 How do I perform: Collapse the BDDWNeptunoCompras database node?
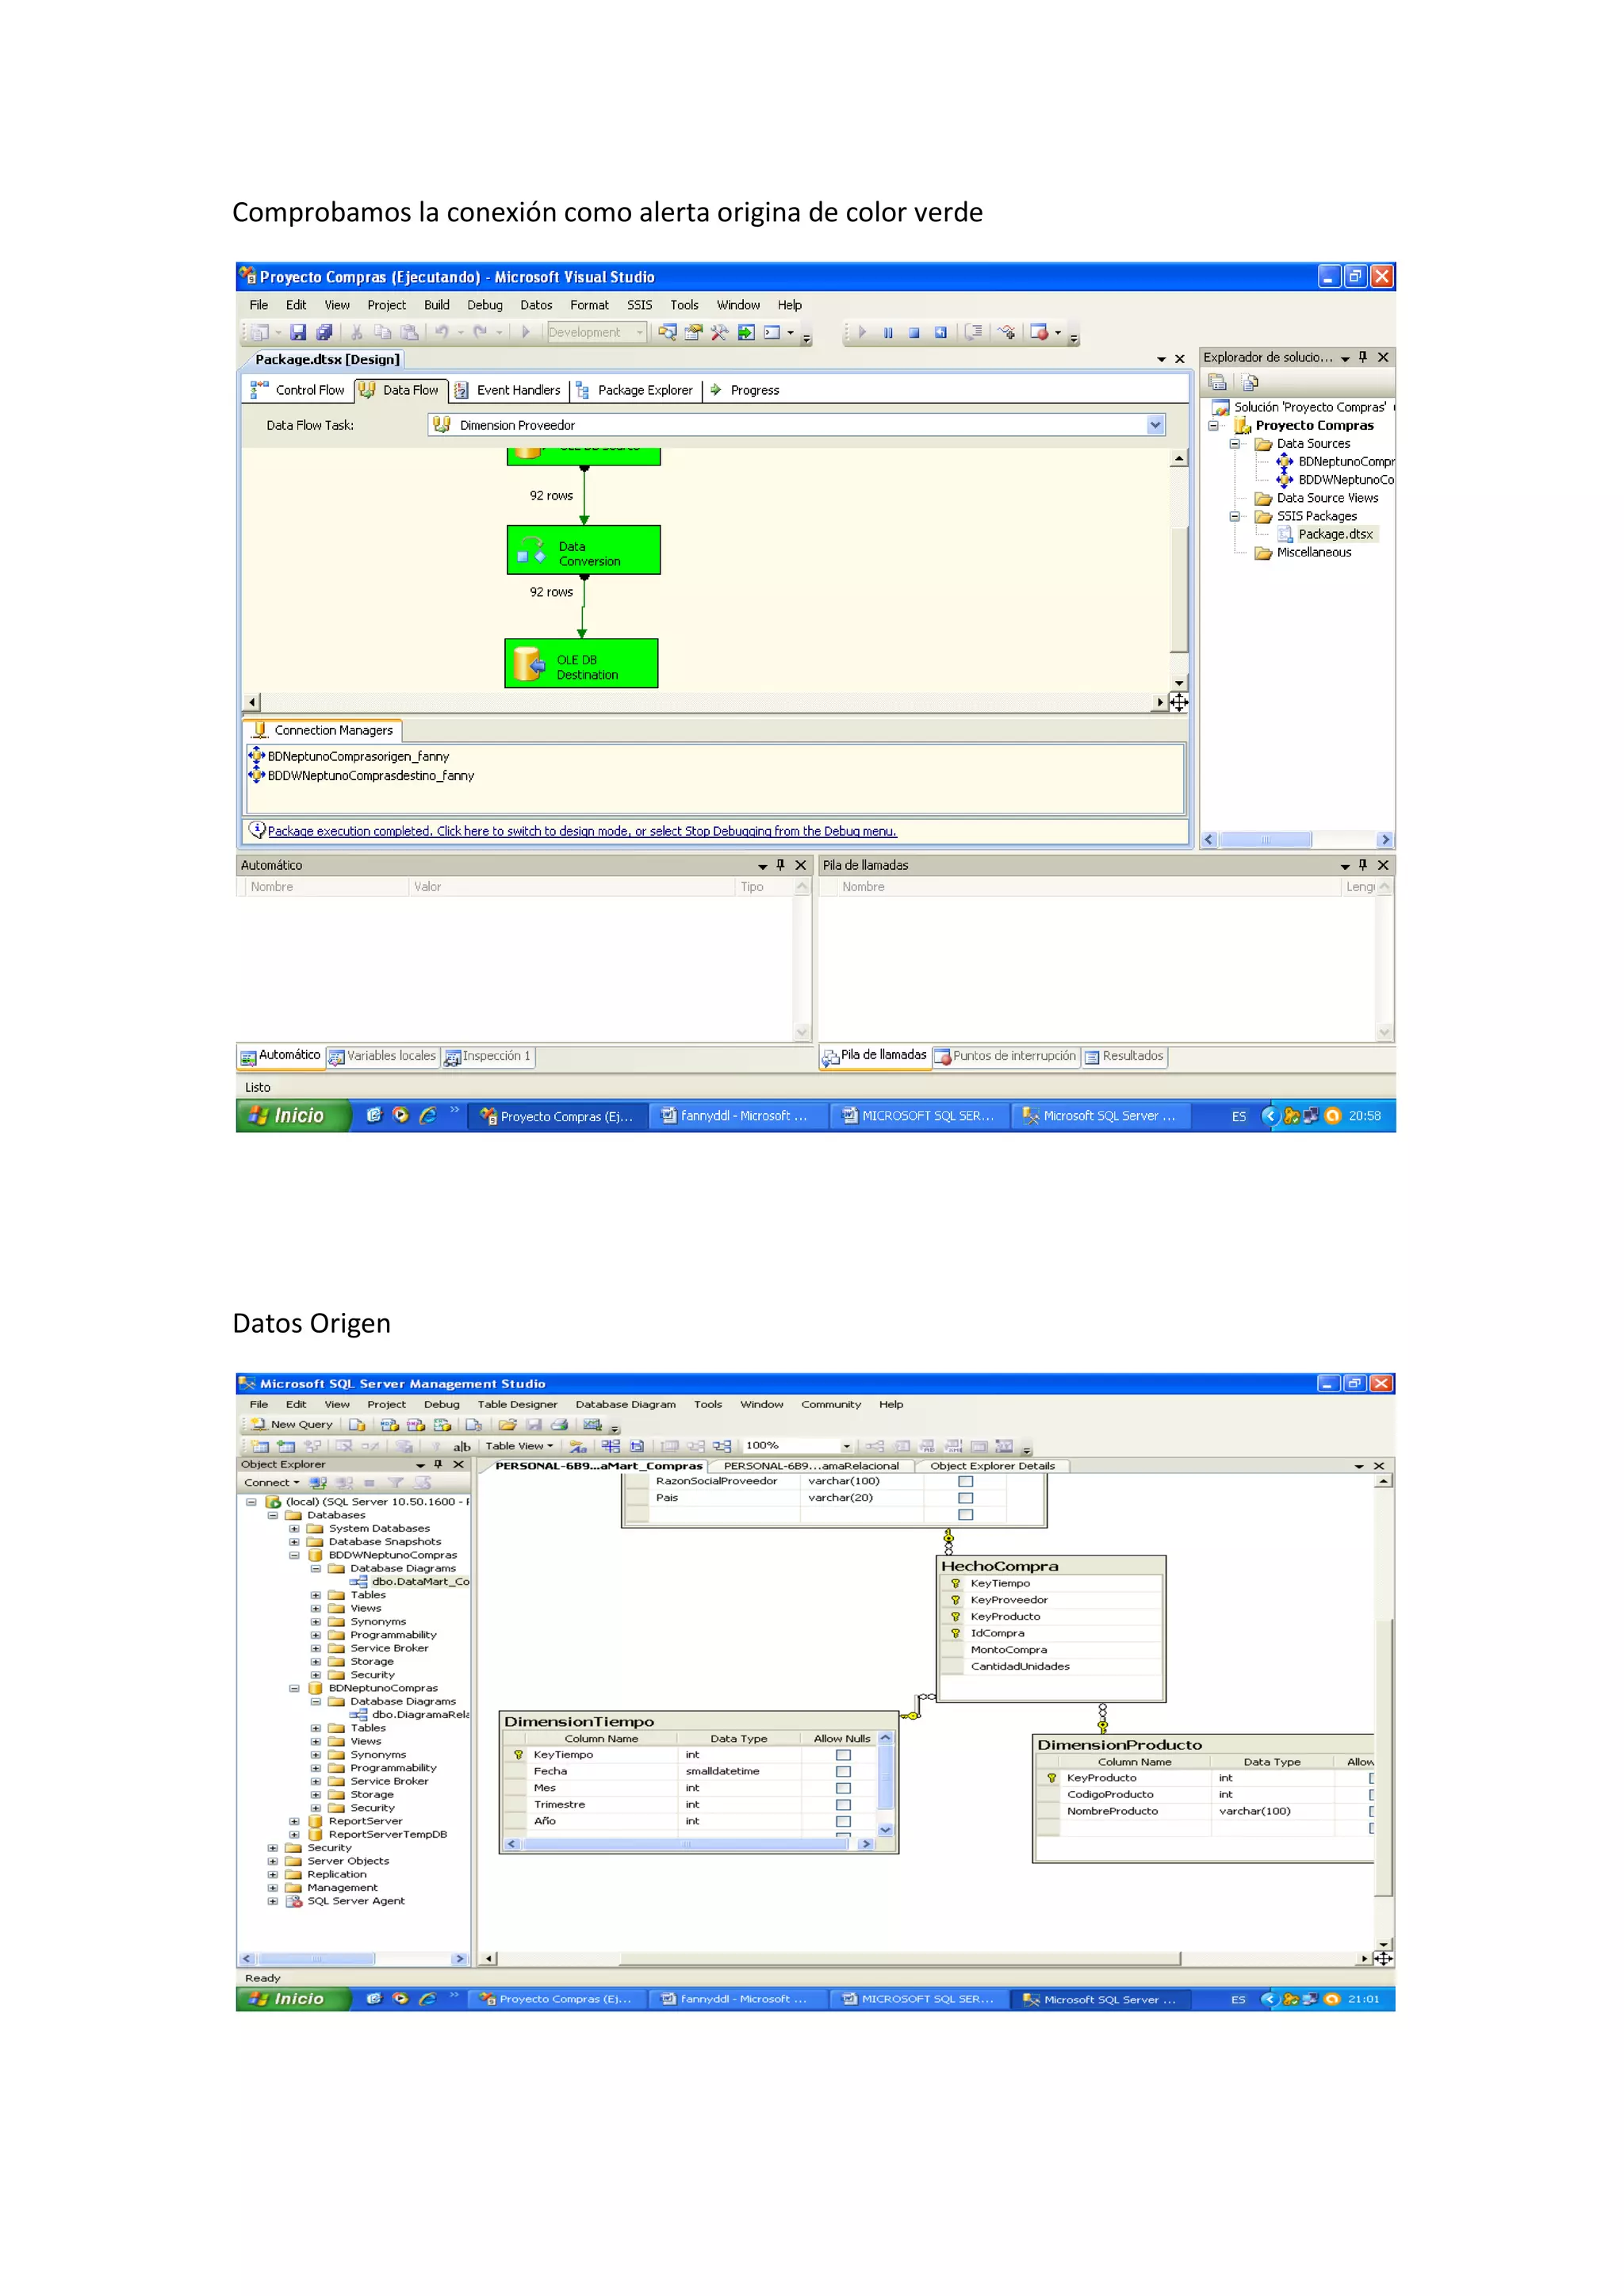tap(294, 1556)
